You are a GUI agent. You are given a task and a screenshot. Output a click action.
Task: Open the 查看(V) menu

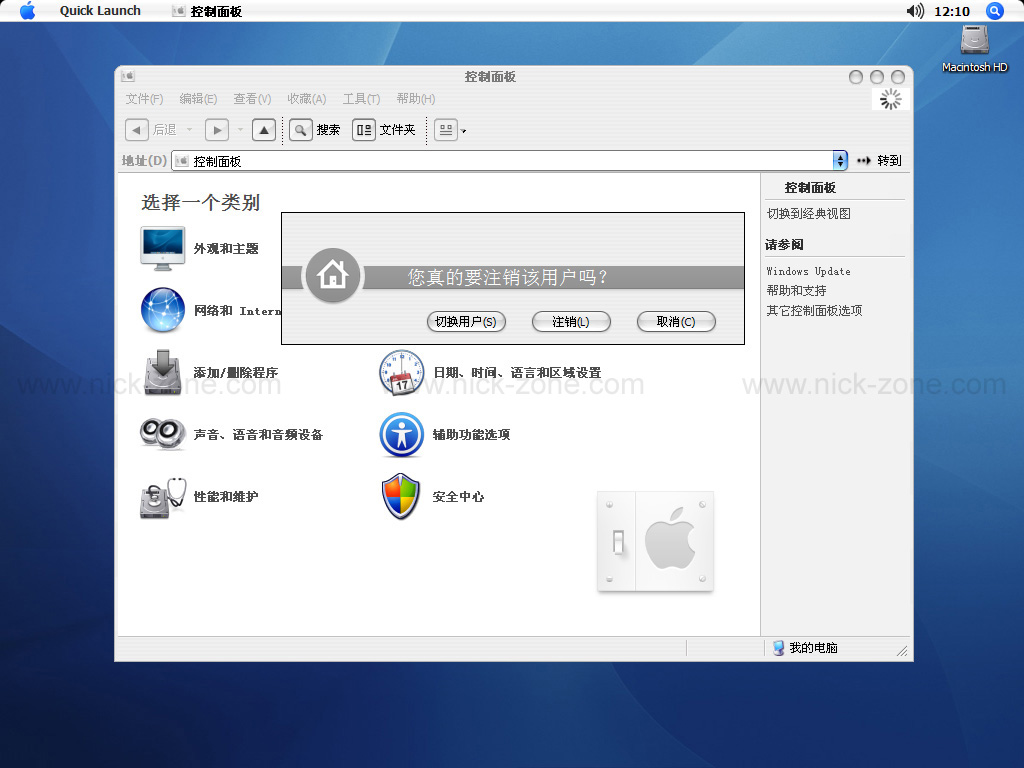point(252,99)
